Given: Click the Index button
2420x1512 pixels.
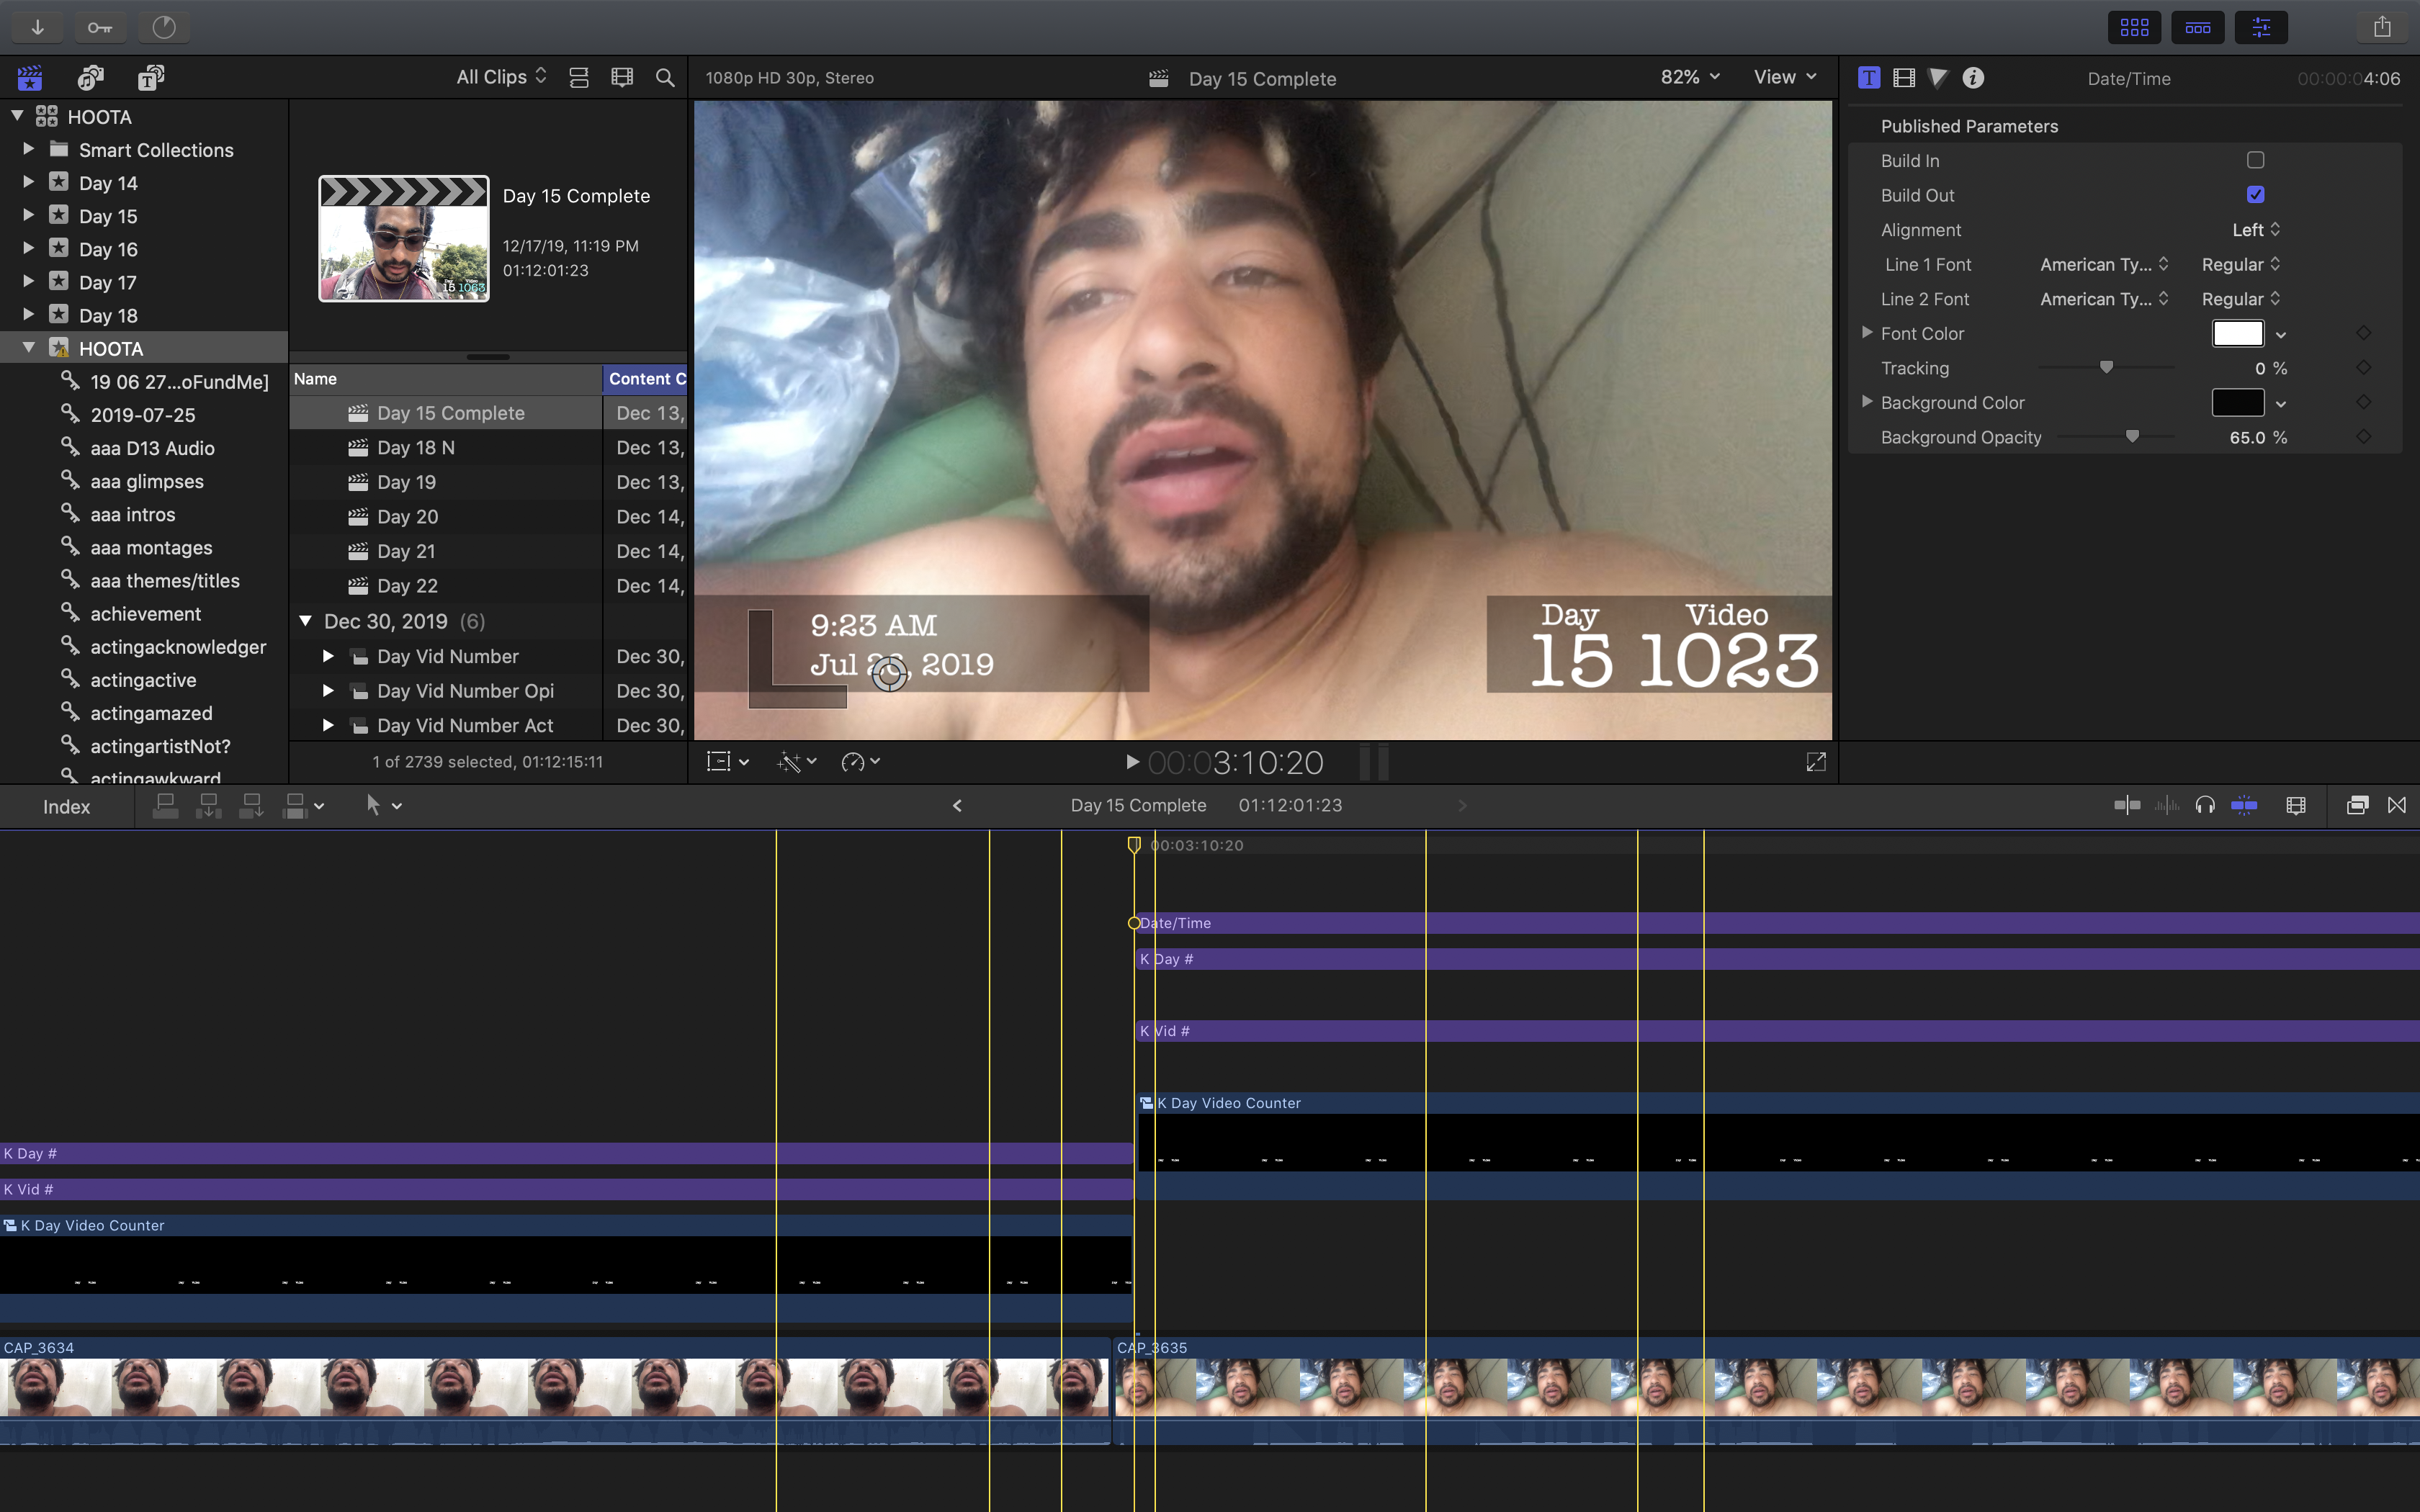Looking at the screenshot, I should [66, 807].
